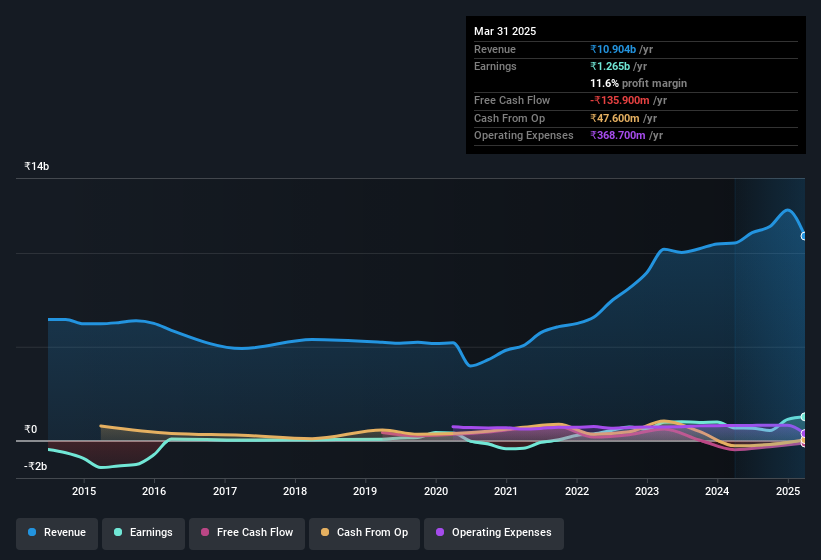Click the 2015 x-axis label
Image resolution: width=821 pixels, height=560 pixels.
click(84, 491)
